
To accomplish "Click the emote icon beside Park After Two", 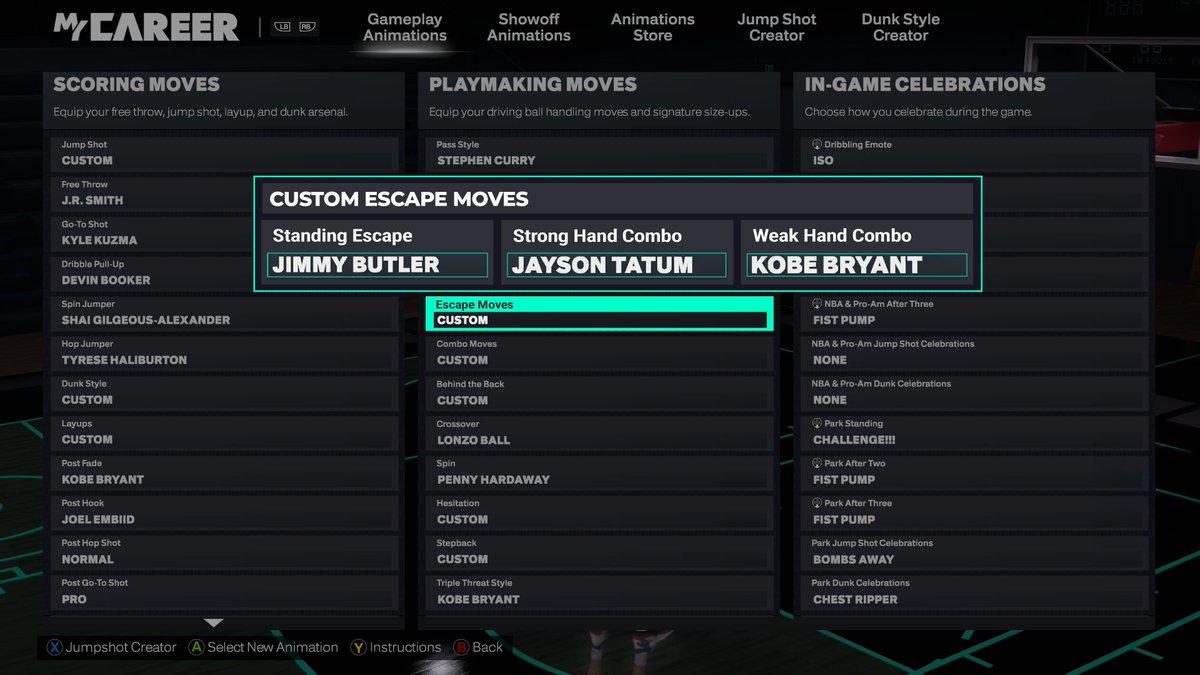I will click(817, 464).
